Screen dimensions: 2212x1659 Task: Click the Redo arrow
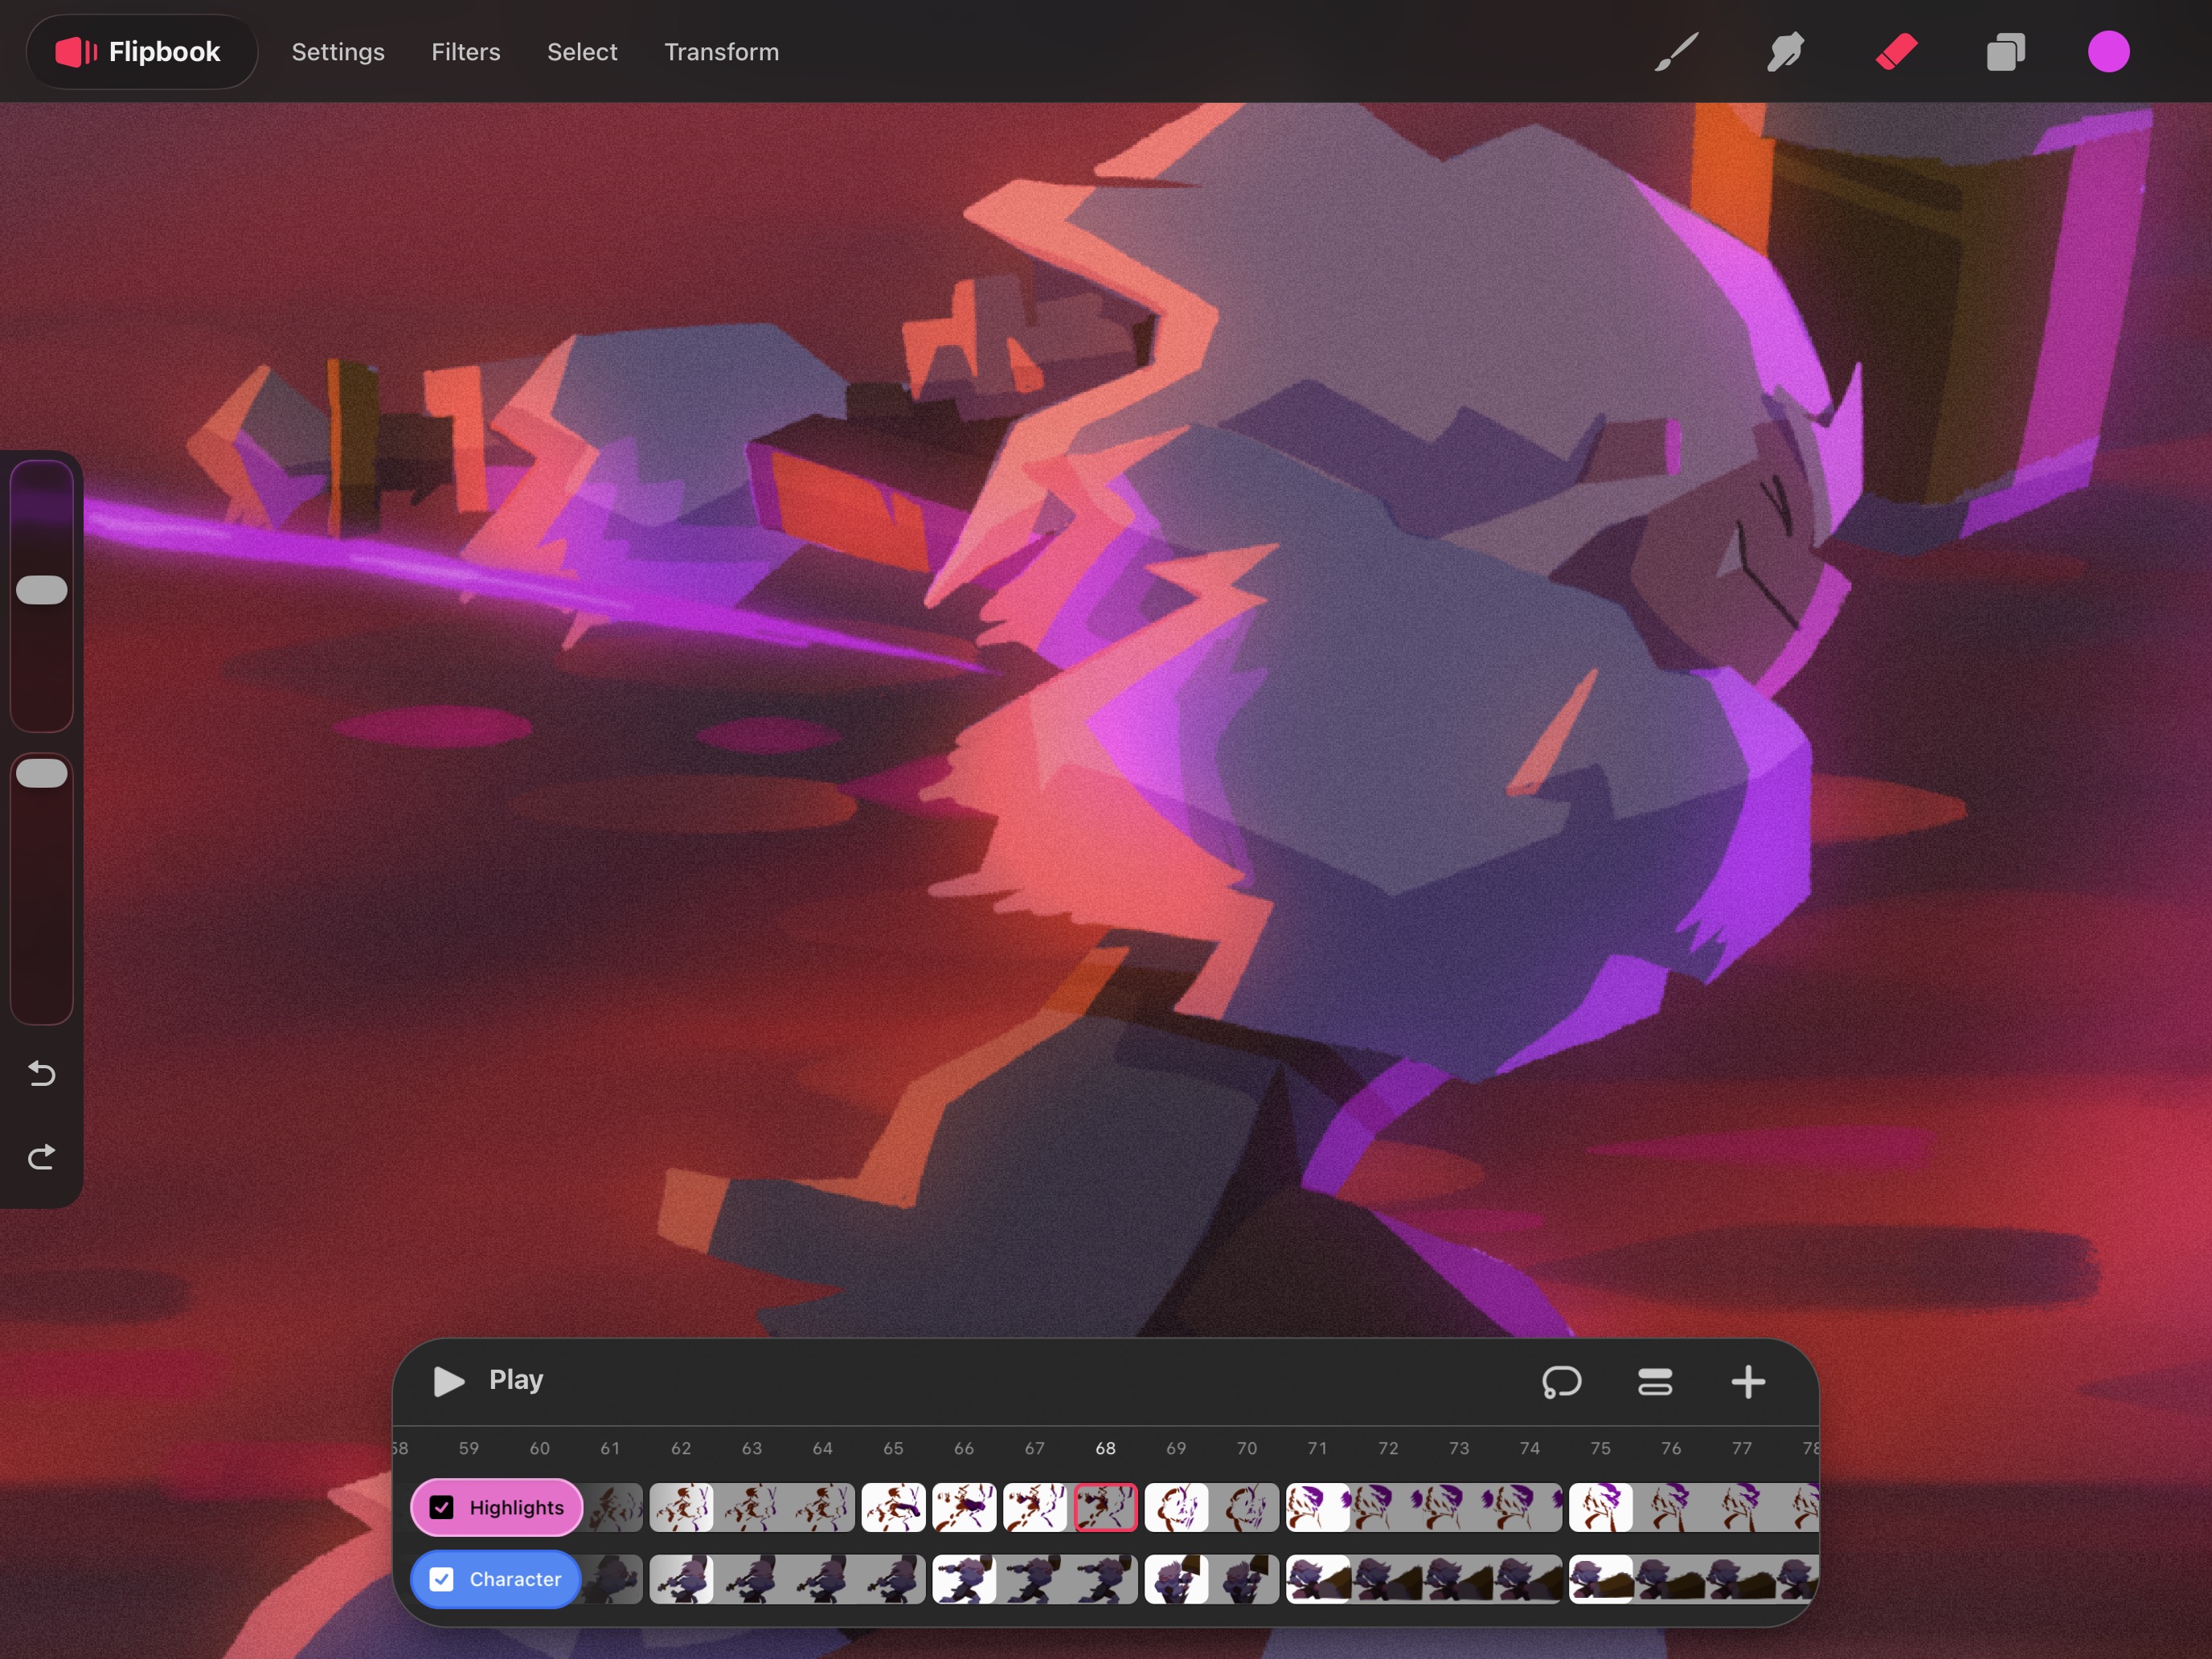coord(41,1157)
